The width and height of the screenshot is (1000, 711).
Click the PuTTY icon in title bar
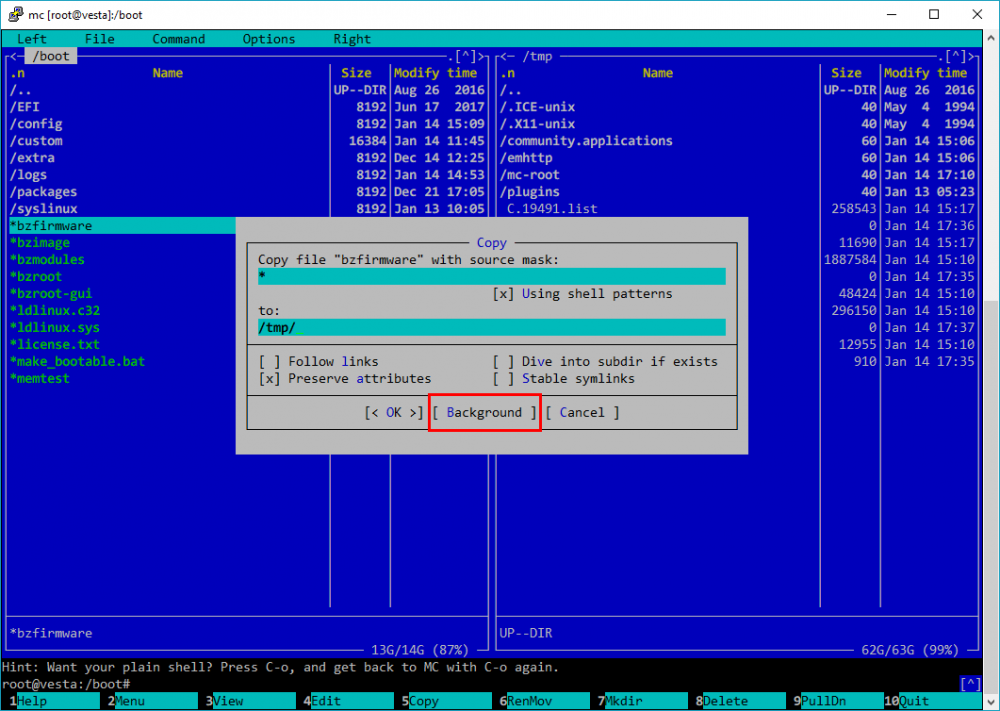click(15, 14)
